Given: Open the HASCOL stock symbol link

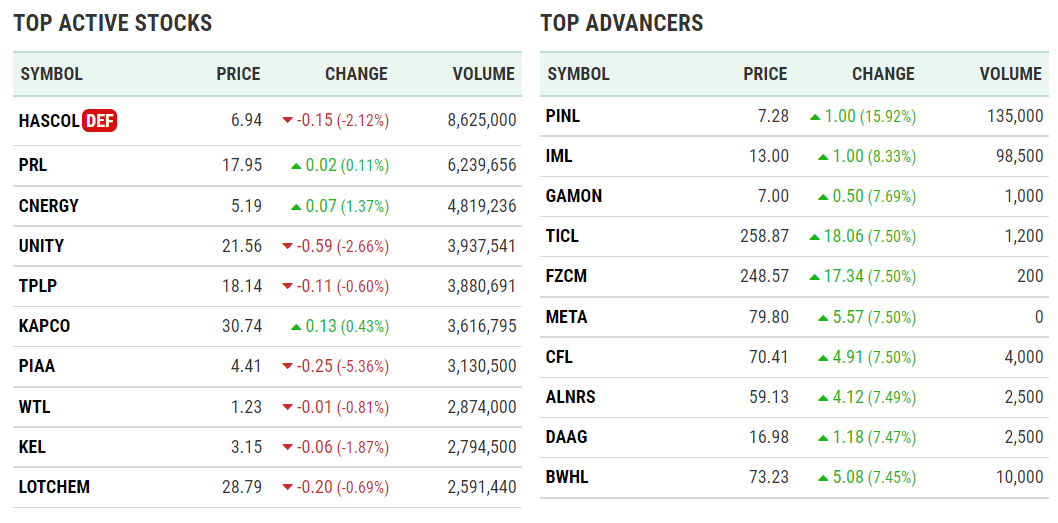Looking at the screenshot, I should 49,121.
